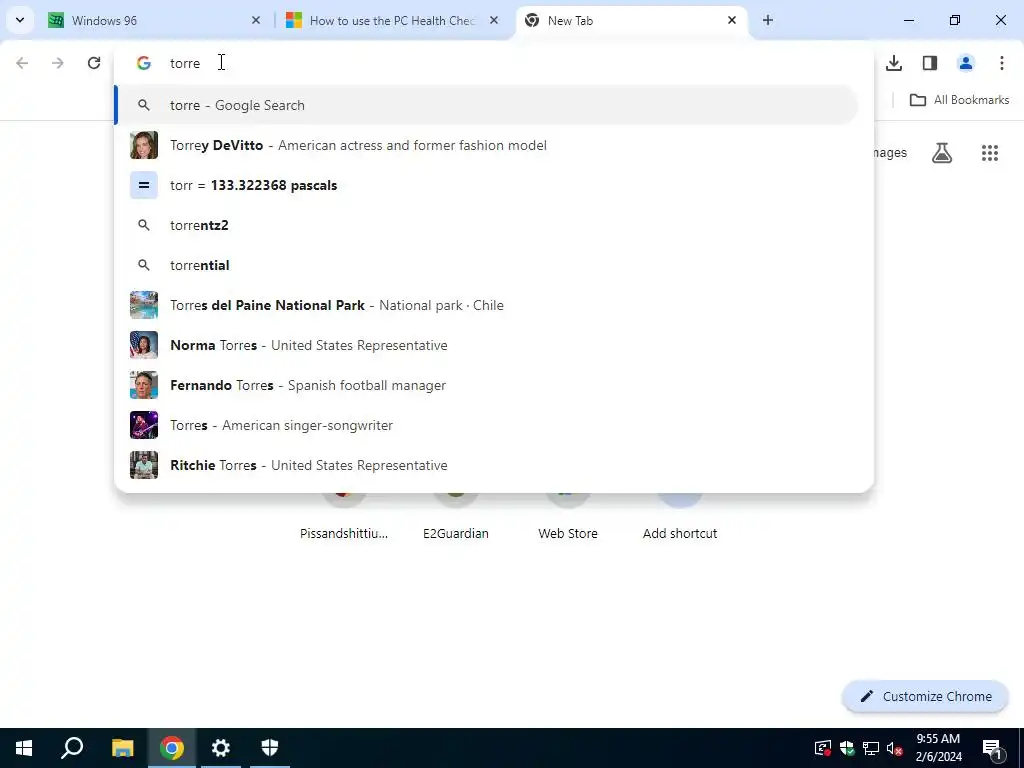This screenshot has width=1024, height=768.
Task: Click the Torres del Paine thumbnail image
Action: pyautogui.click(x=144, y=305)
